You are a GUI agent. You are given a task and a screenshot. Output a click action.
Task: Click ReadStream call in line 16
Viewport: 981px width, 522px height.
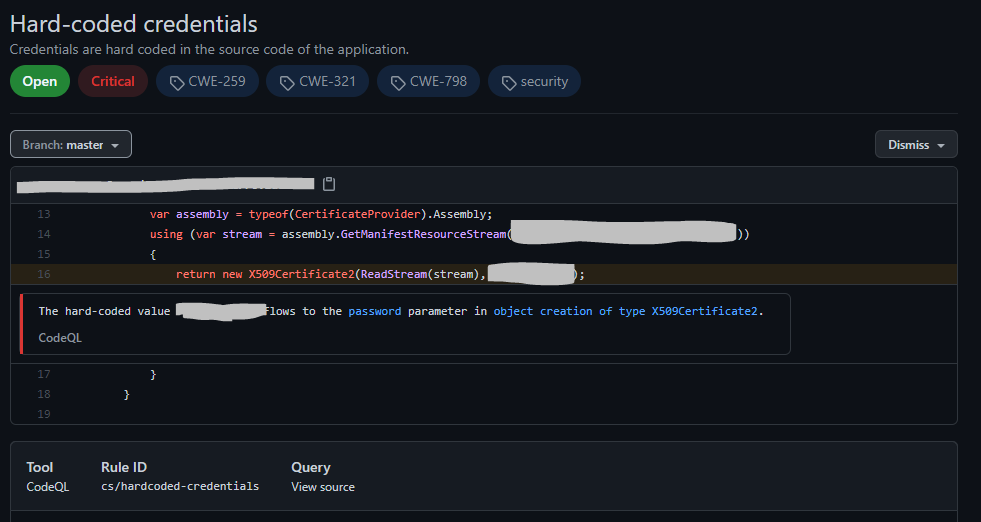click(394, 274)
